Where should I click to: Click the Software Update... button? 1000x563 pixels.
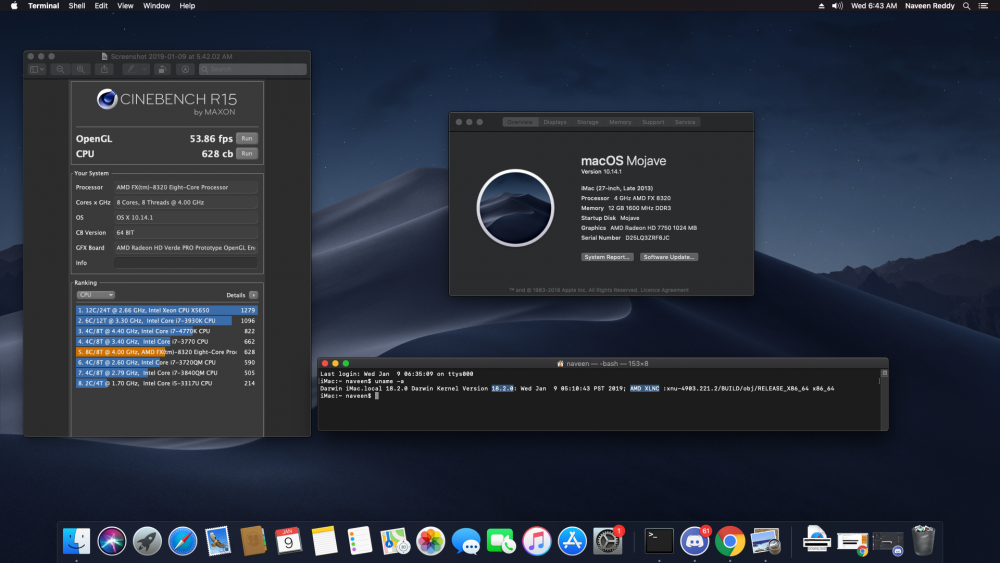click(x=668, y=257)
